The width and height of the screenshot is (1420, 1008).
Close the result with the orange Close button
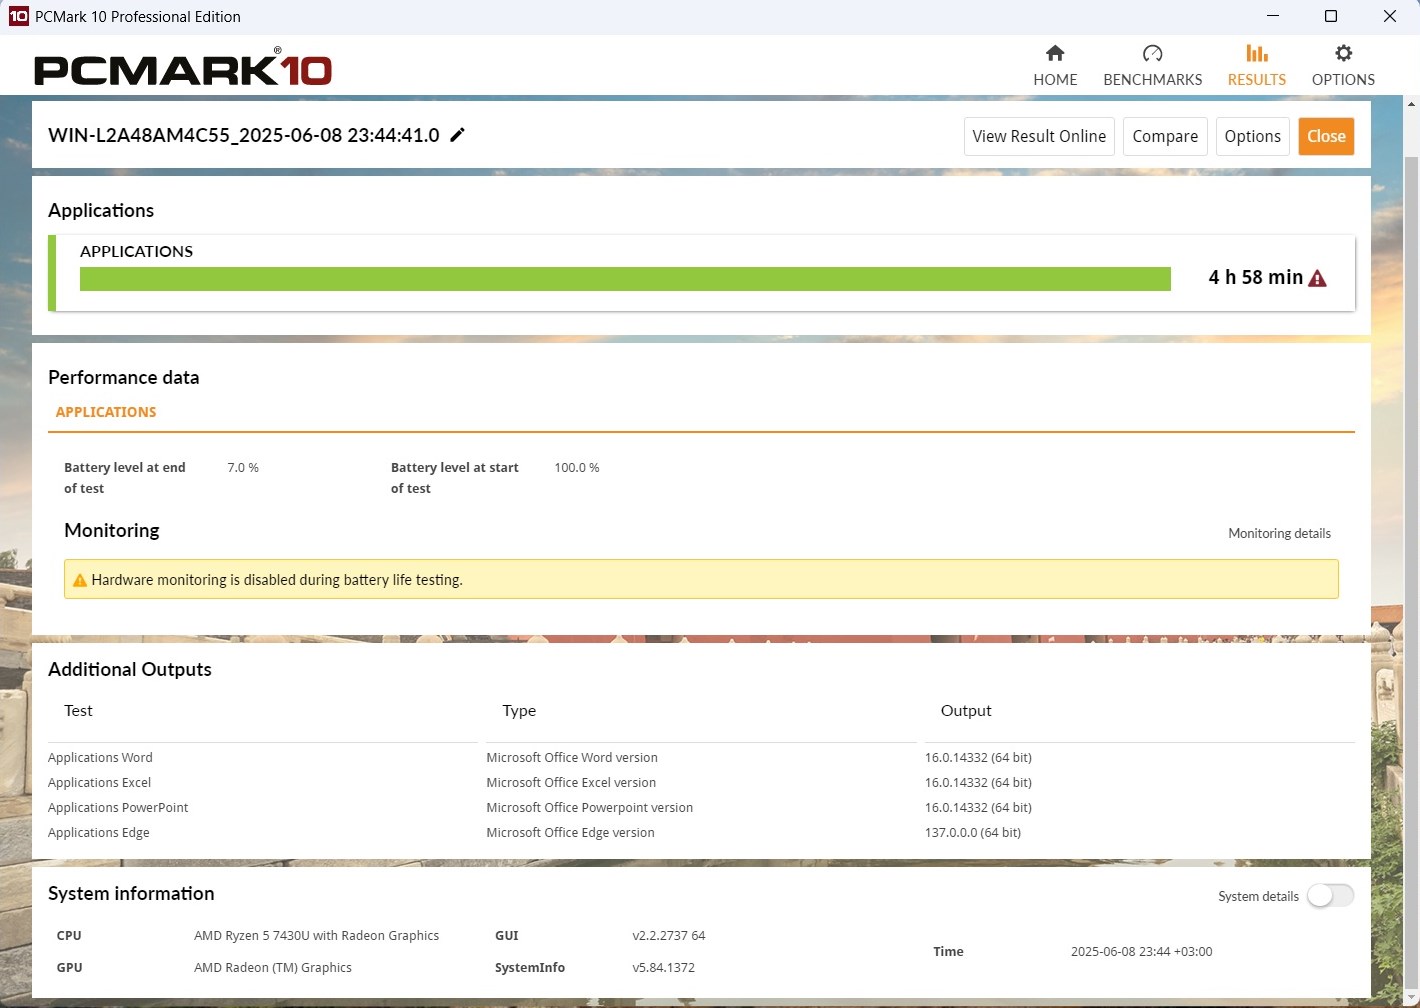[x=1326, y=137]
